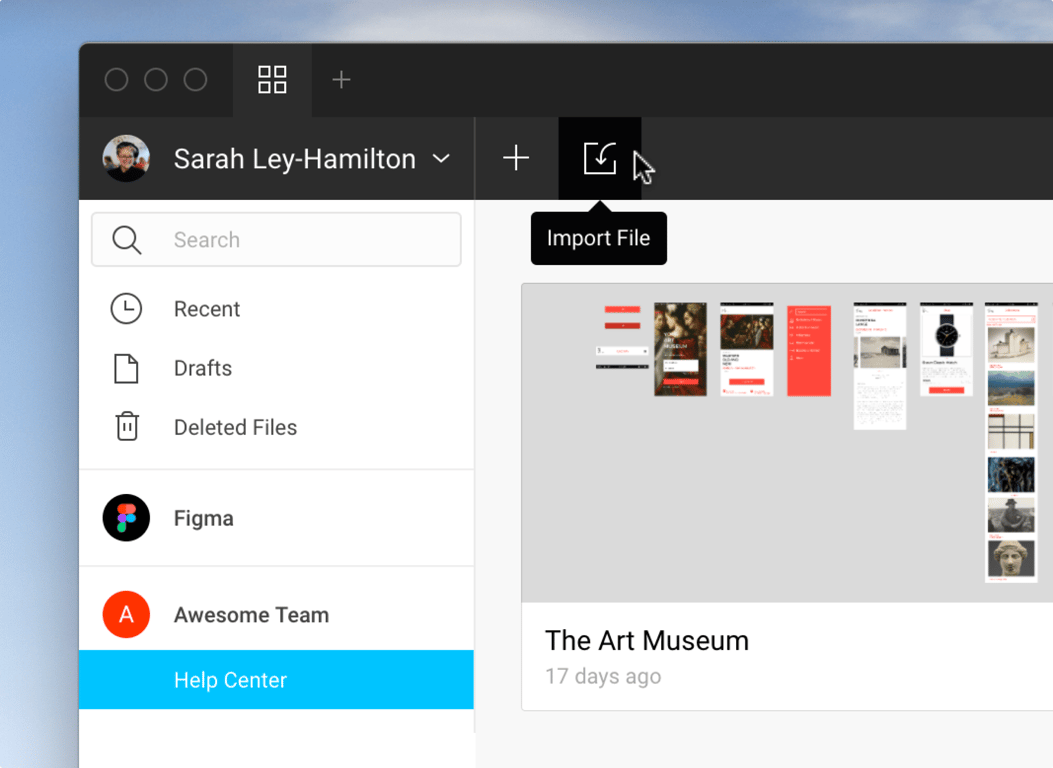Open Deleted Files section
1053x768 pixels.
click(235, 427)
